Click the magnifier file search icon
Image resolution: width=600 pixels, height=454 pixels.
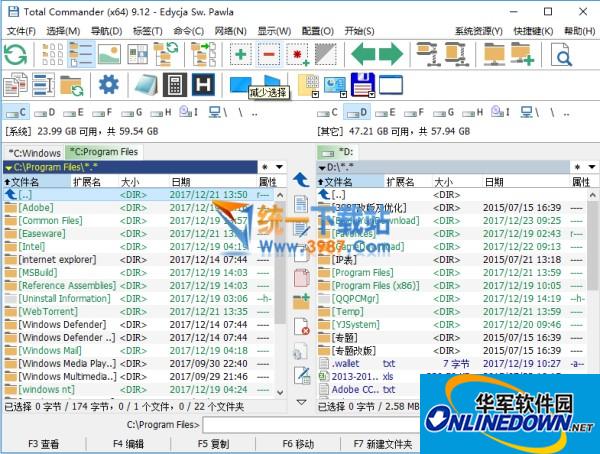click(x=562, y=55)
